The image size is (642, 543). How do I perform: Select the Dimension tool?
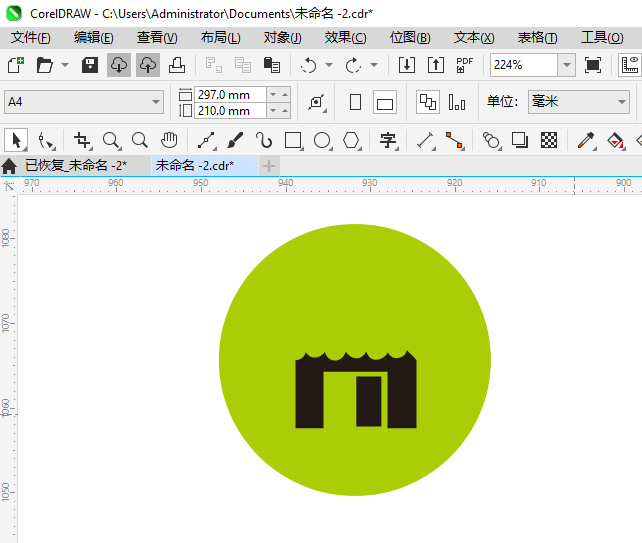tap(425, 140)
